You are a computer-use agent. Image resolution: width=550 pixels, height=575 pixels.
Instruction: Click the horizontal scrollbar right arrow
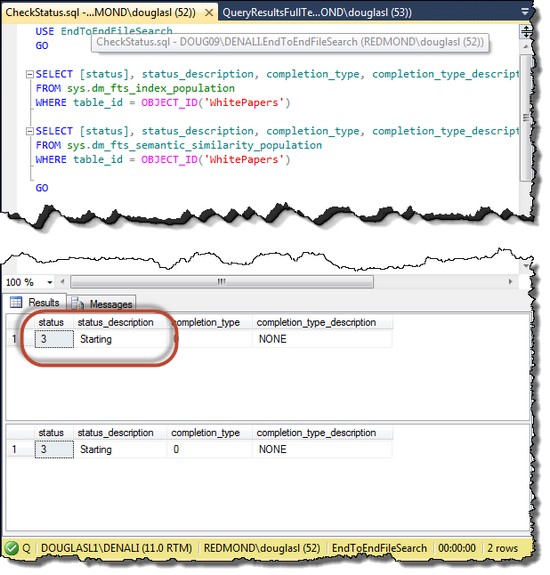click(x=510, y=282)
